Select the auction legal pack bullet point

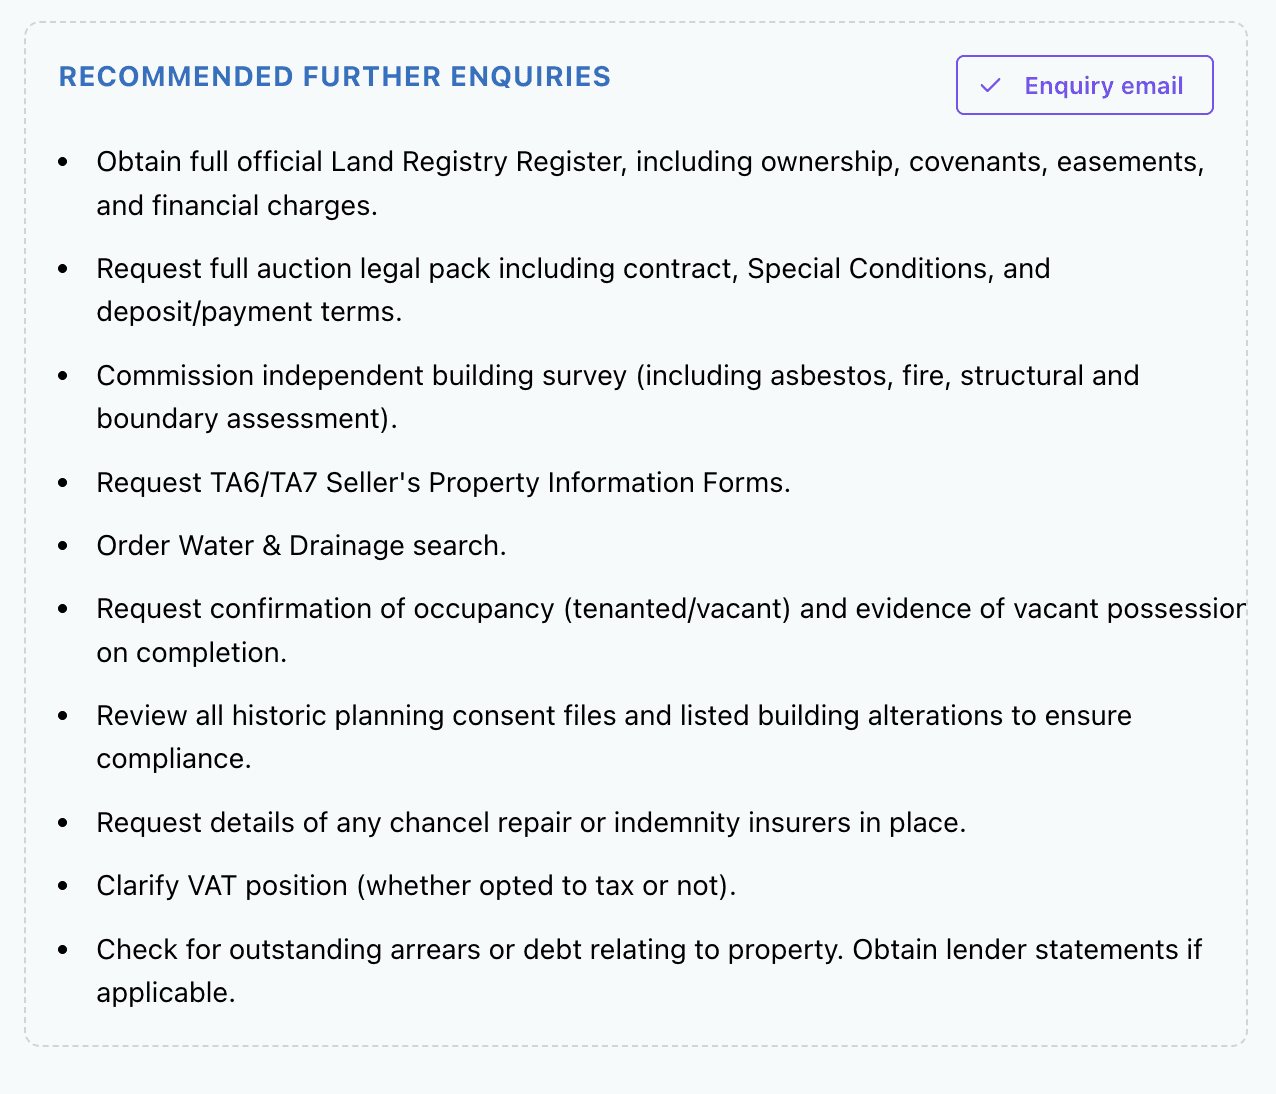(x=573, y=290)
